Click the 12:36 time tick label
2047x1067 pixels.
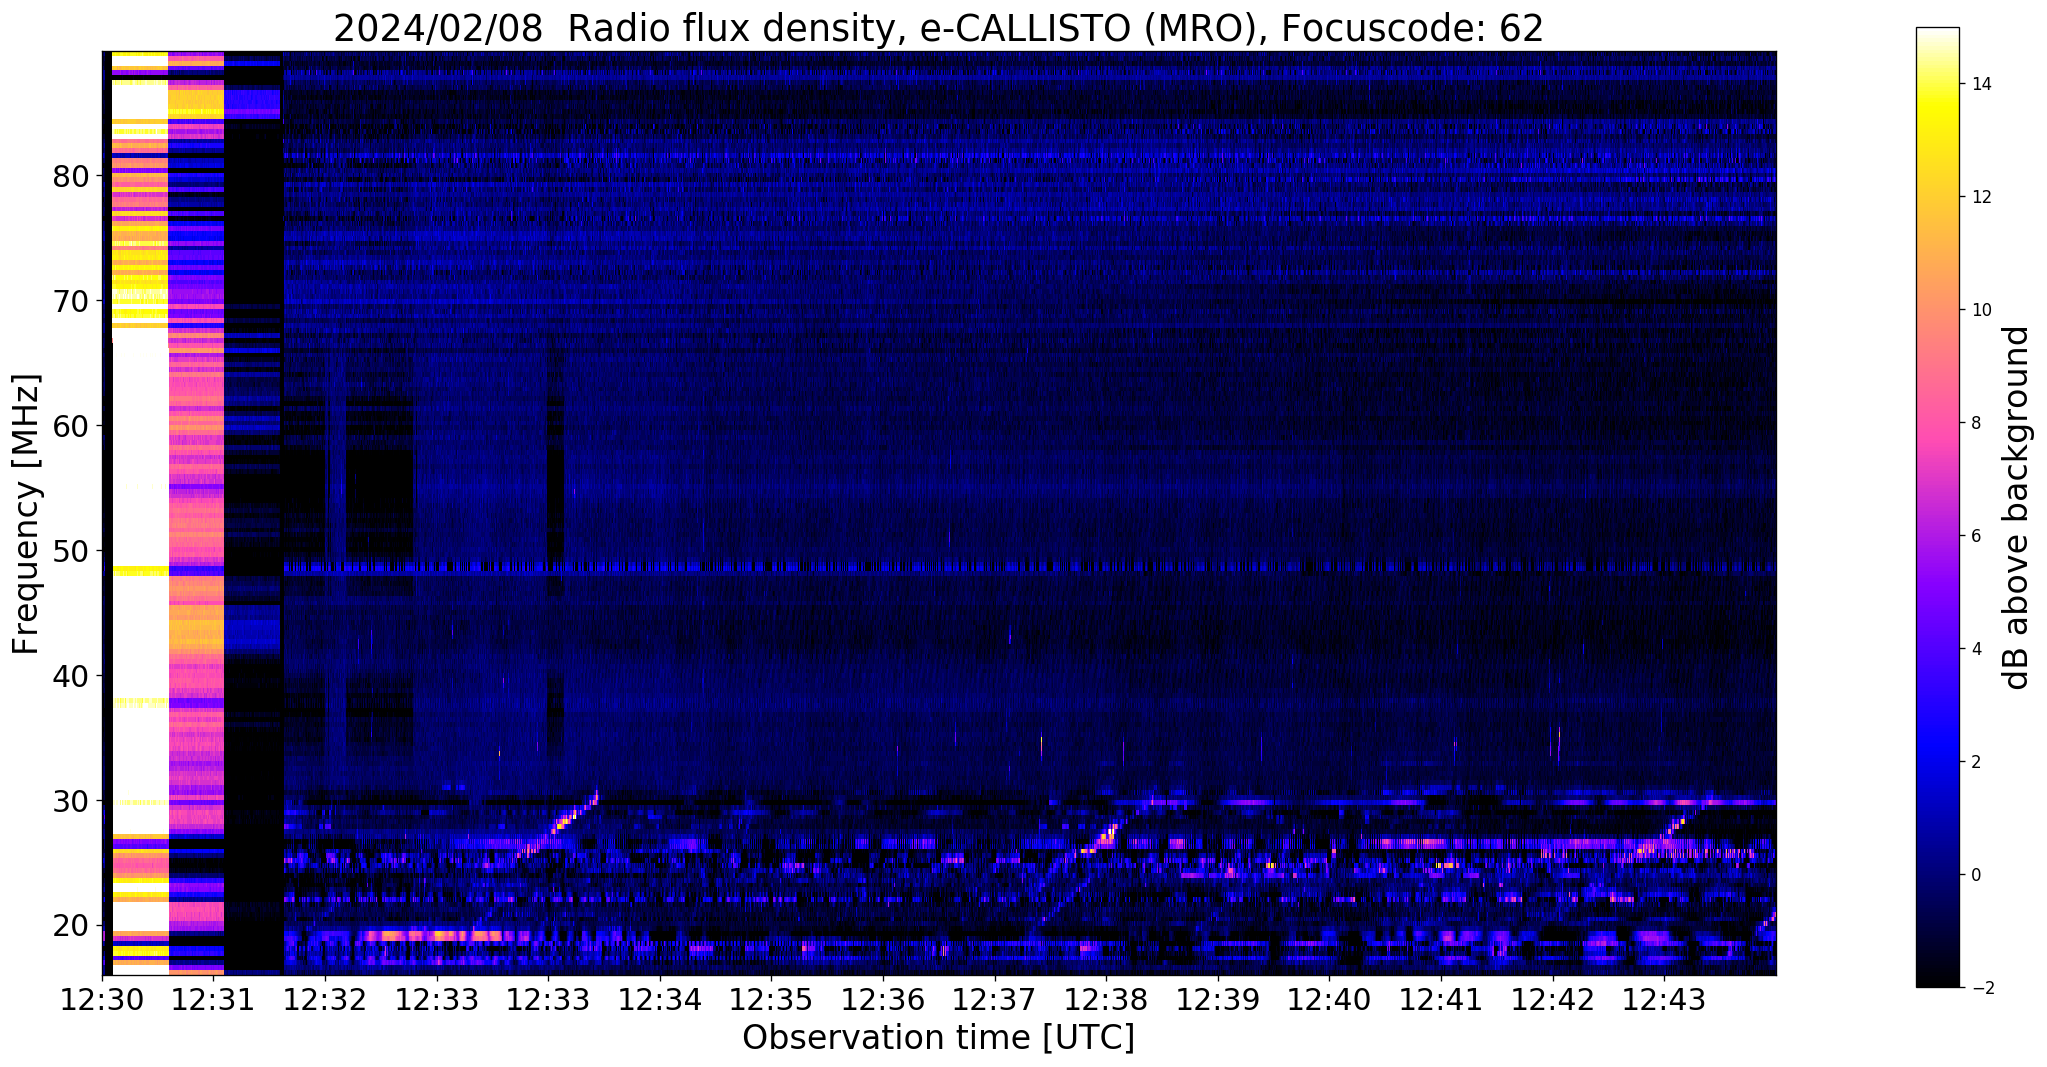883,999
